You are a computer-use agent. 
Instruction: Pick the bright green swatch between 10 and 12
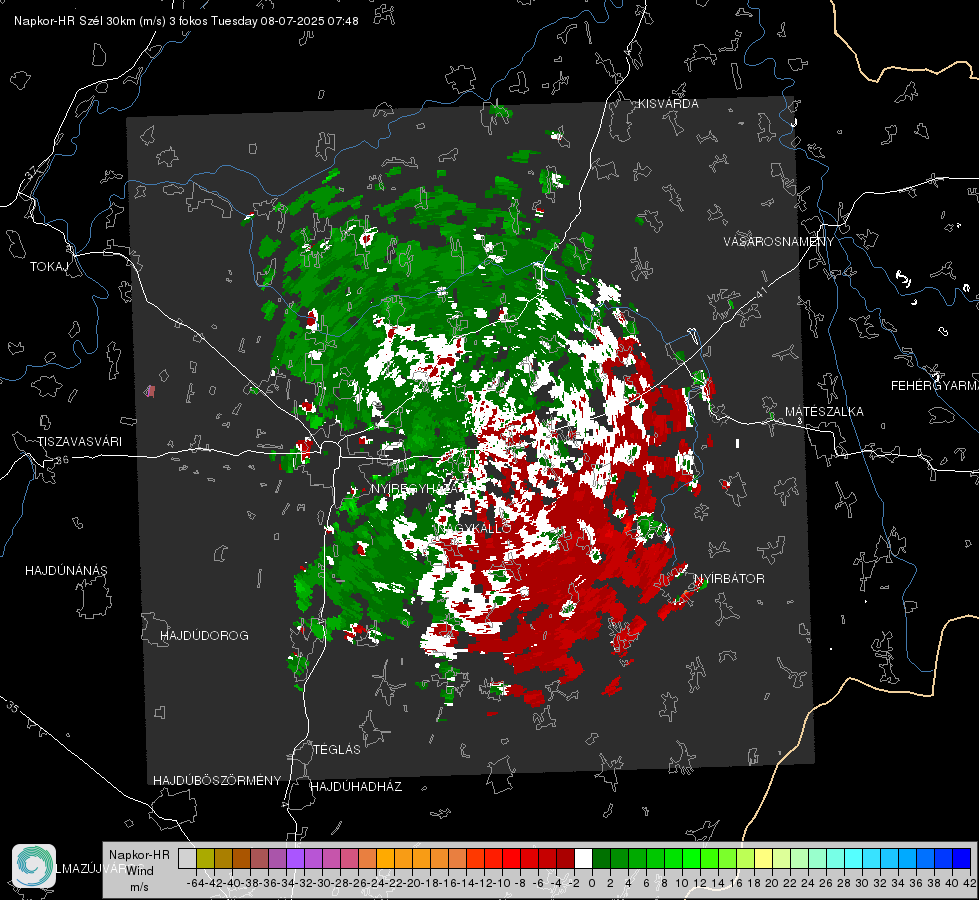(x=691, y=859)
